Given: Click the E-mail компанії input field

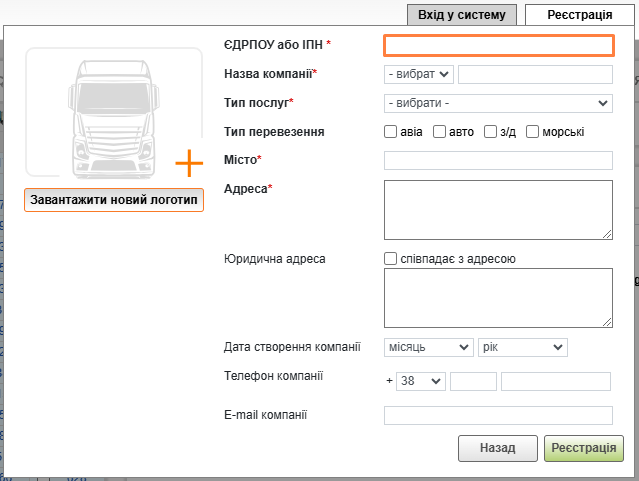Looking at the screenshot, I should point(498,415).
